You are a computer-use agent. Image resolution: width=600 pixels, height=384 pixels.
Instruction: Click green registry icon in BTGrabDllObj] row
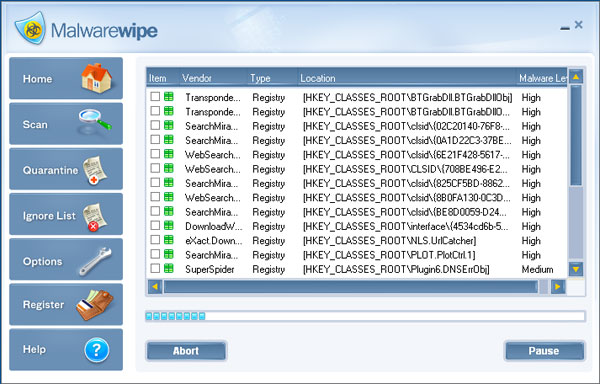click(x=168, y=96)
